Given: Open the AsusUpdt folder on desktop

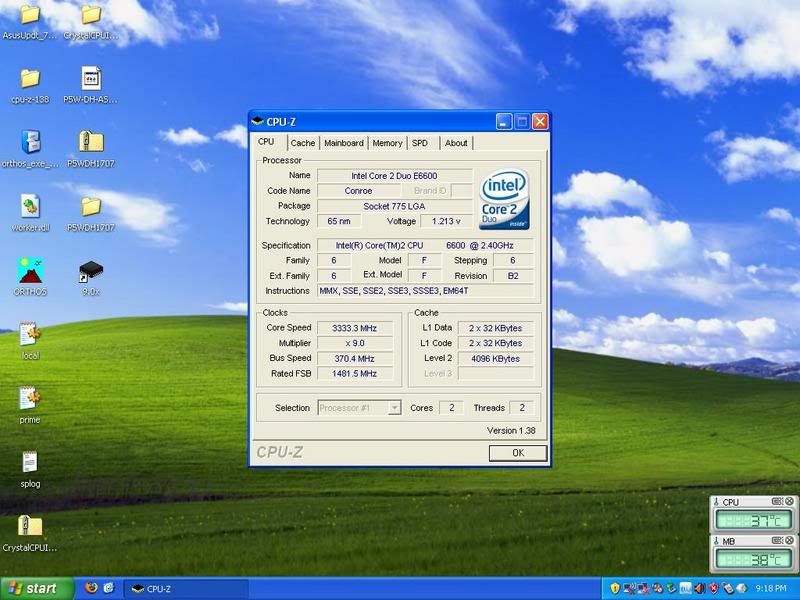Looking at the screenshot, I should (x=30, y=15).
